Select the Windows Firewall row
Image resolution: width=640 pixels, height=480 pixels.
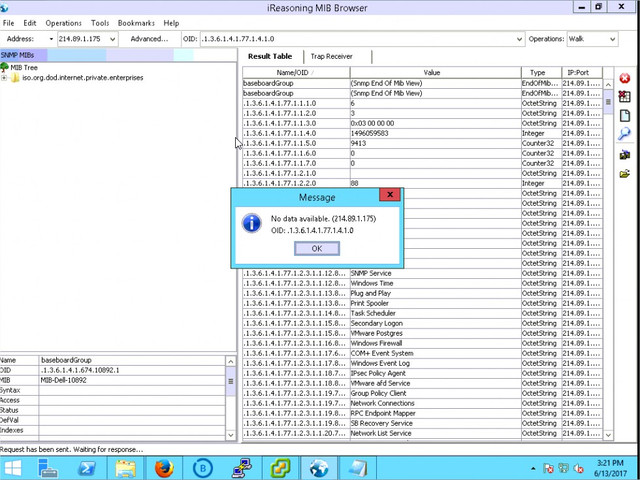coord(422,343)
